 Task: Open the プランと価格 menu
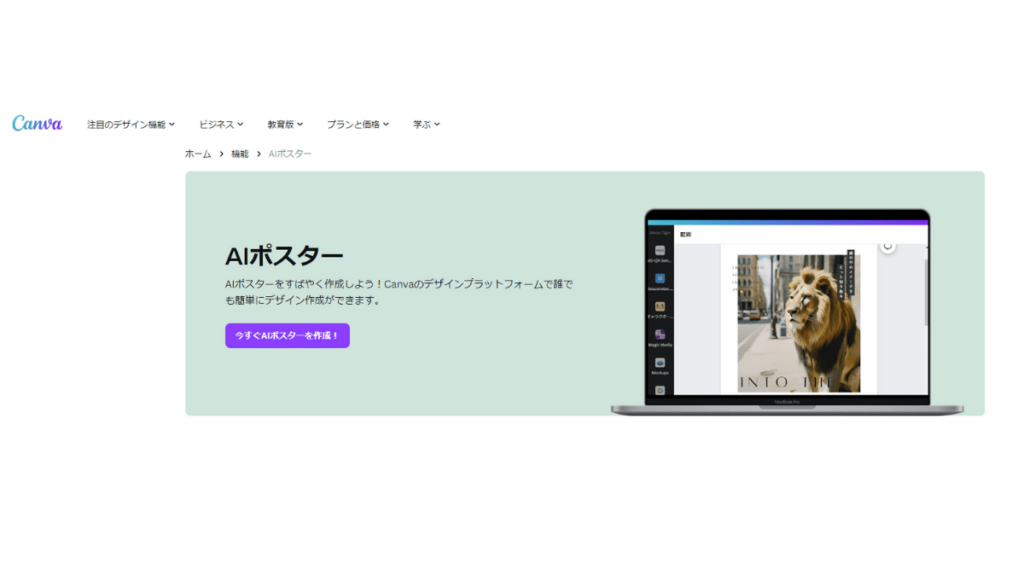point(357,125)
